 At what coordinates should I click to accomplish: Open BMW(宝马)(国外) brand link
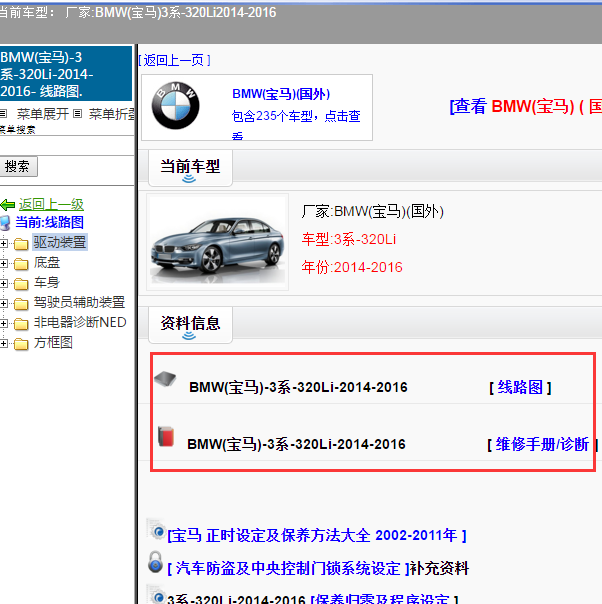coord(281,94)
